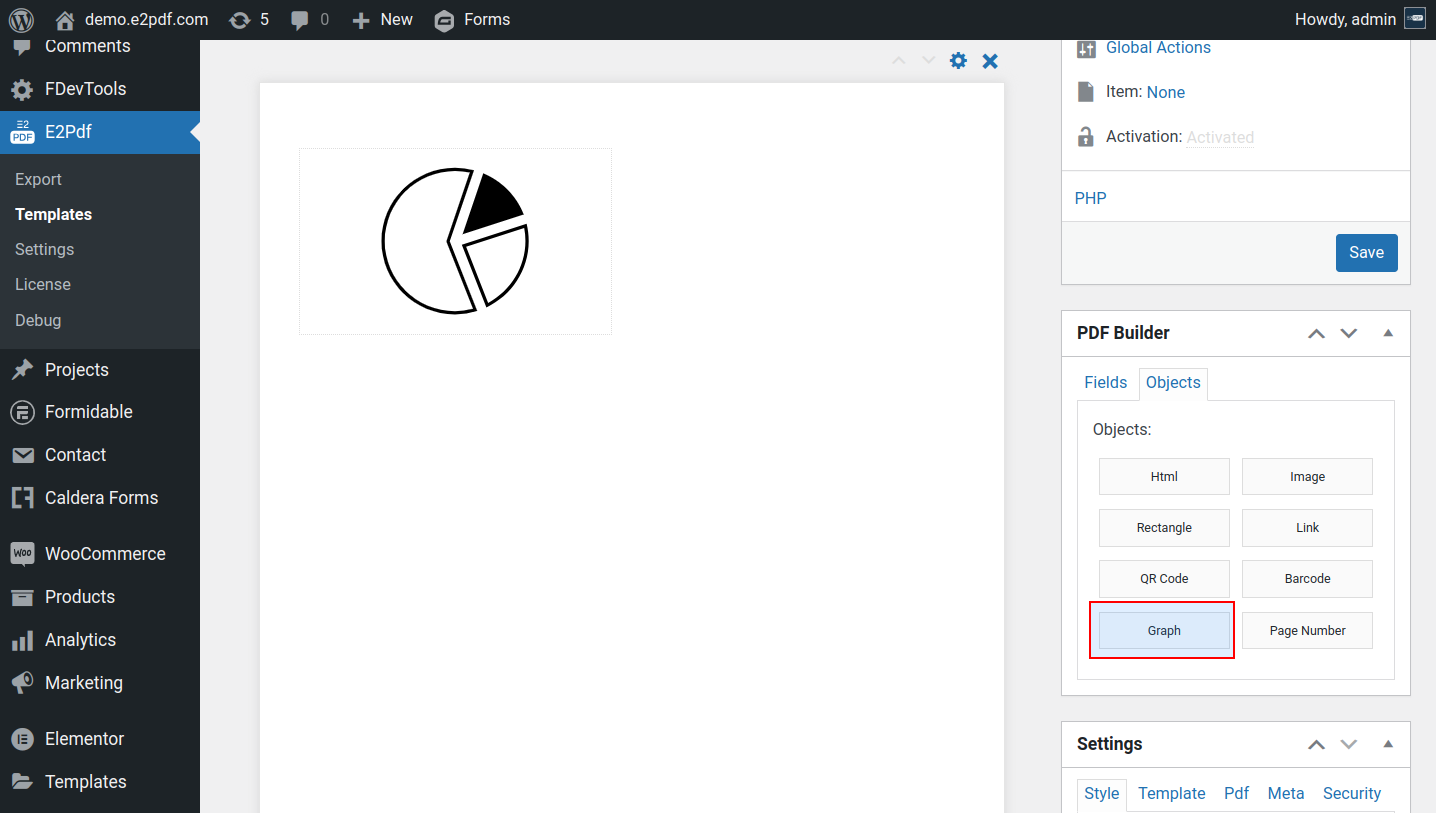The height and width of the screenshot is (813, 1436).
Task: Move PDF Builder panel down
Action: (x=1349, y=333)
